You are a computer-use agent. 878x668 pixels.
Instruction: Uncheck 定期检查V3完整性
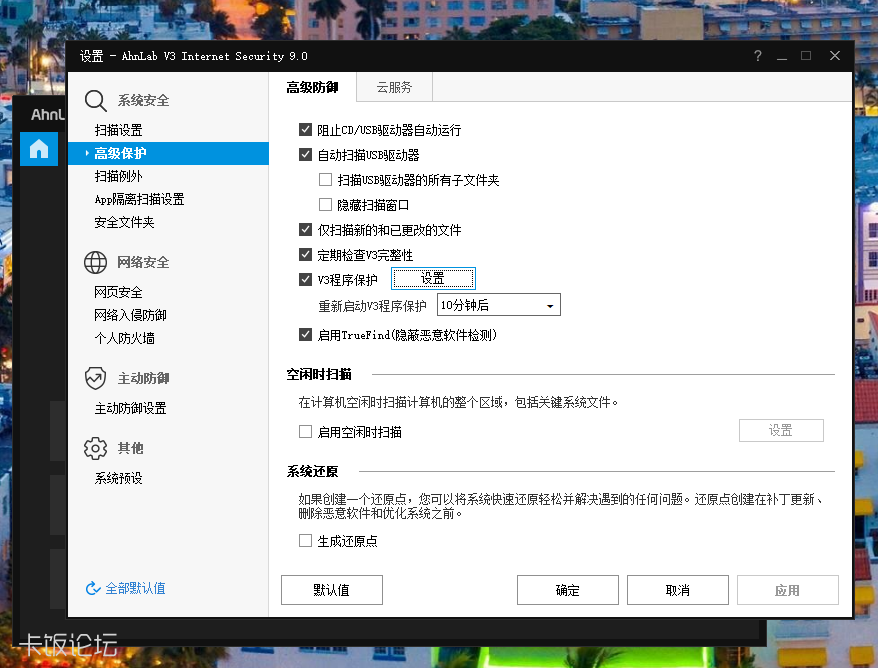[x=306, y=254]
